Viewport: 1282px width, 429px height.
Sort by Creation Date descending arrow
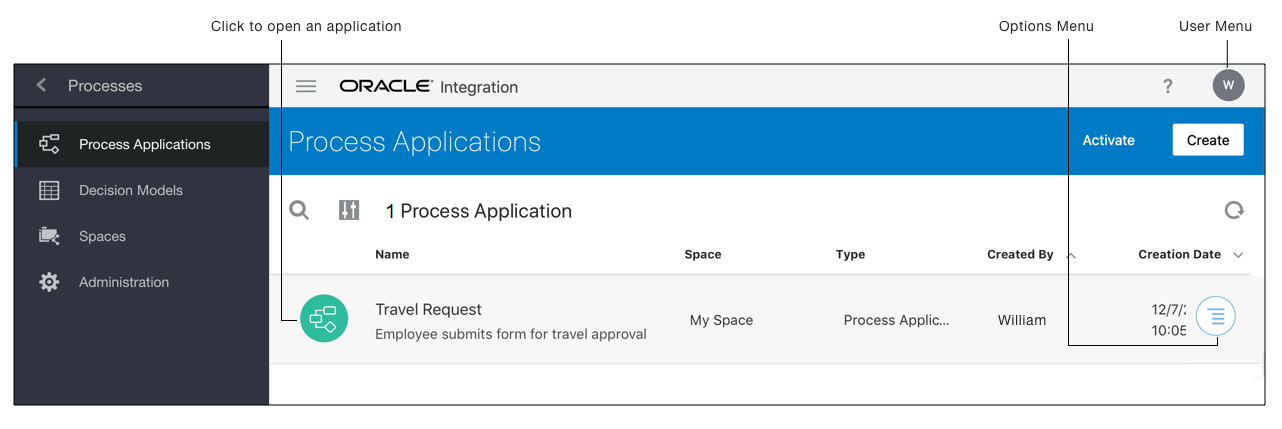click(1238, 255)
